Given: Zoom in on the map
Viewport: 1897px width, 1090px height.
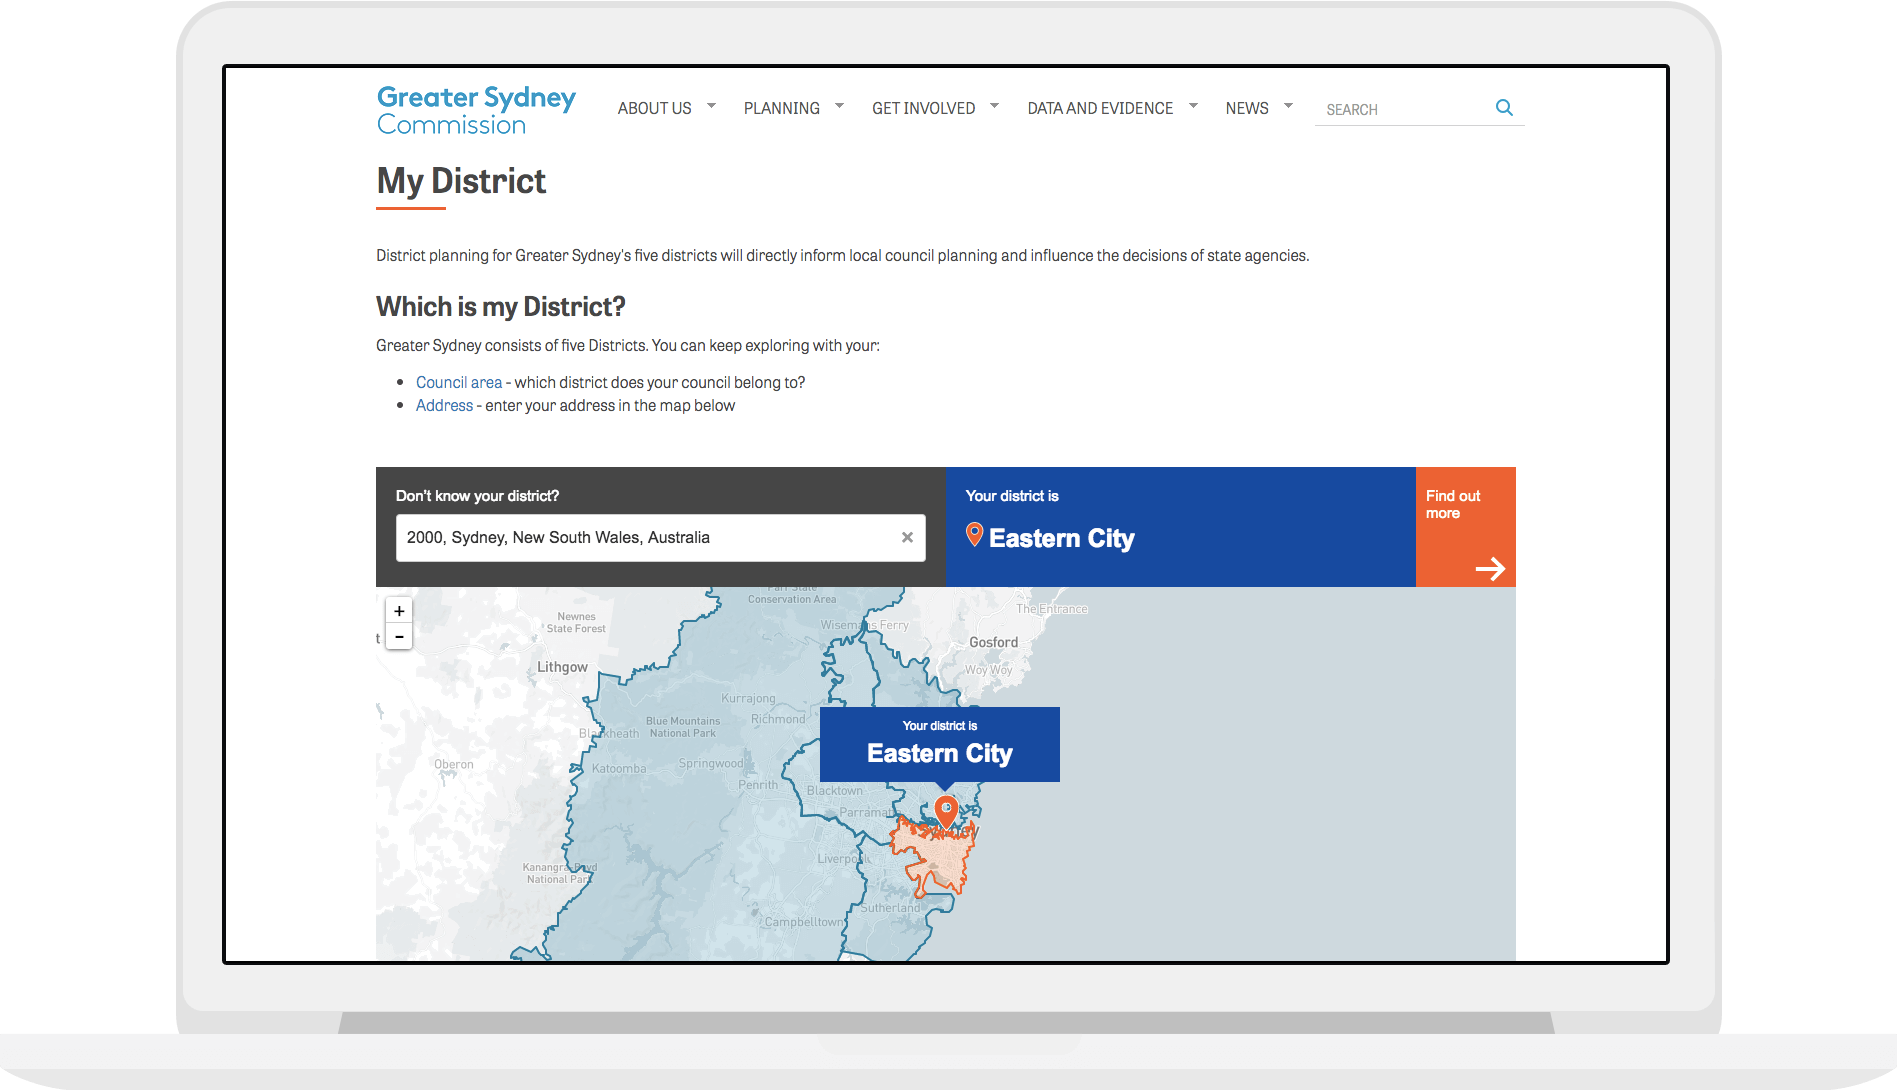Looking at the screenshot, I should click(x=399, y=611).
